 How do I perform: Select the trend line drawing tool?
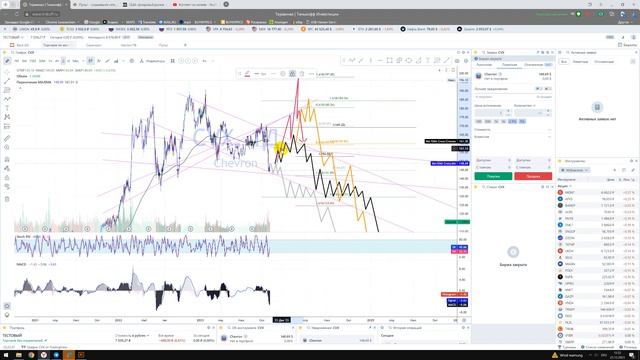click(7, 81)
